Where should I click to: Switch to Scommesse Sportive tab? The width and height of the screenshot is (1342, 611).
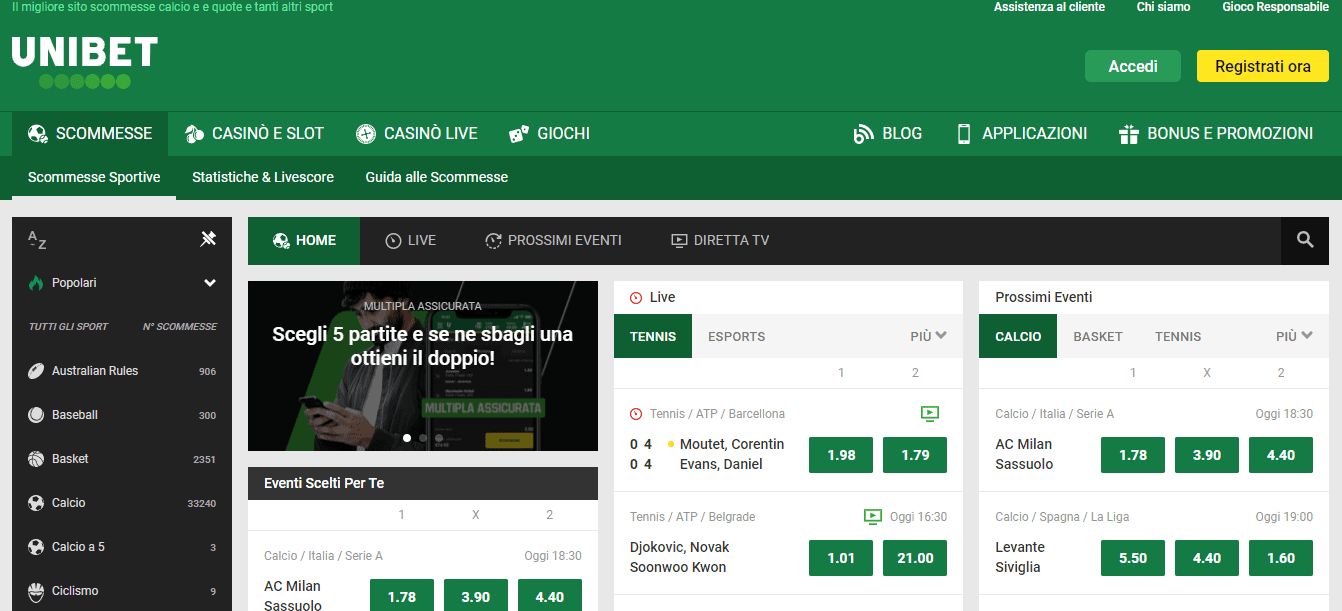[94, 177]
